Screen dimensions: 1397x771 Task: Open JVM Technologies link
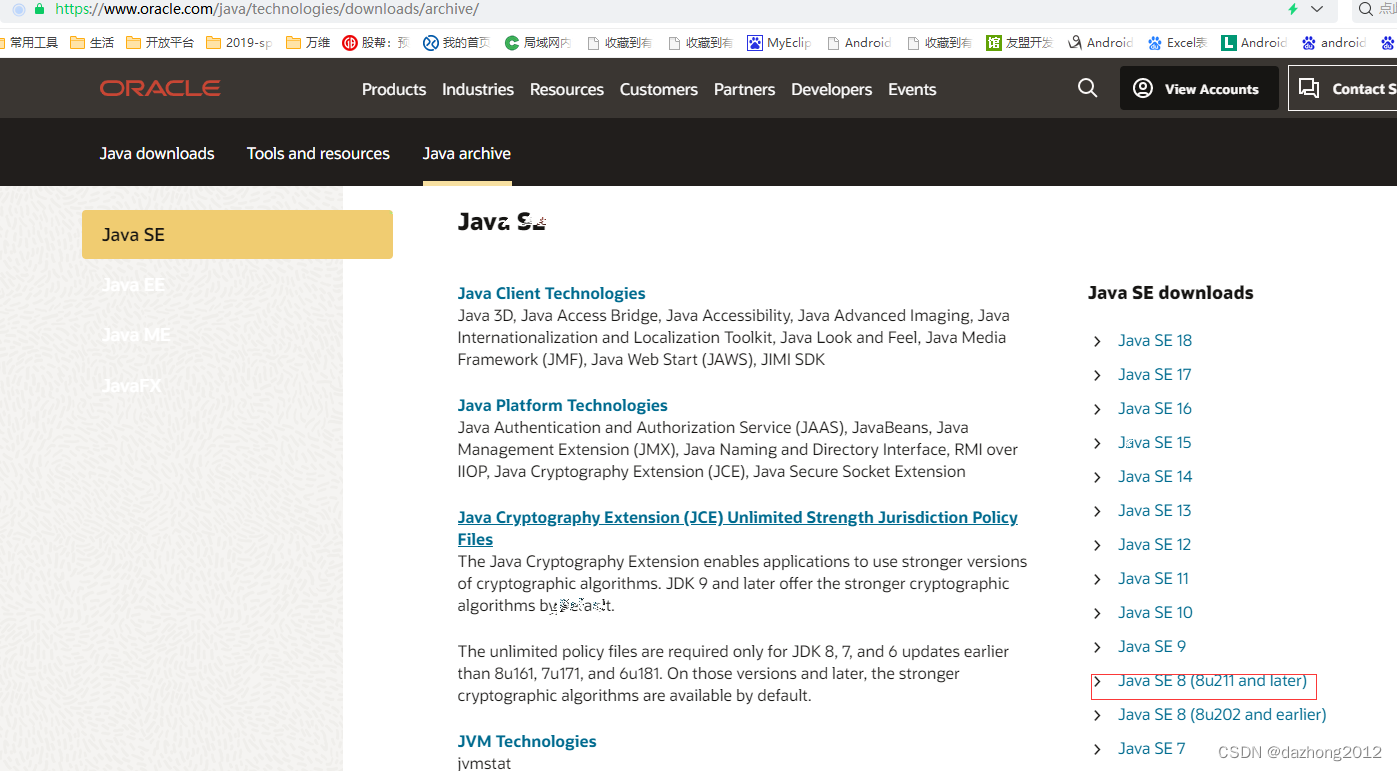(527, 741)
